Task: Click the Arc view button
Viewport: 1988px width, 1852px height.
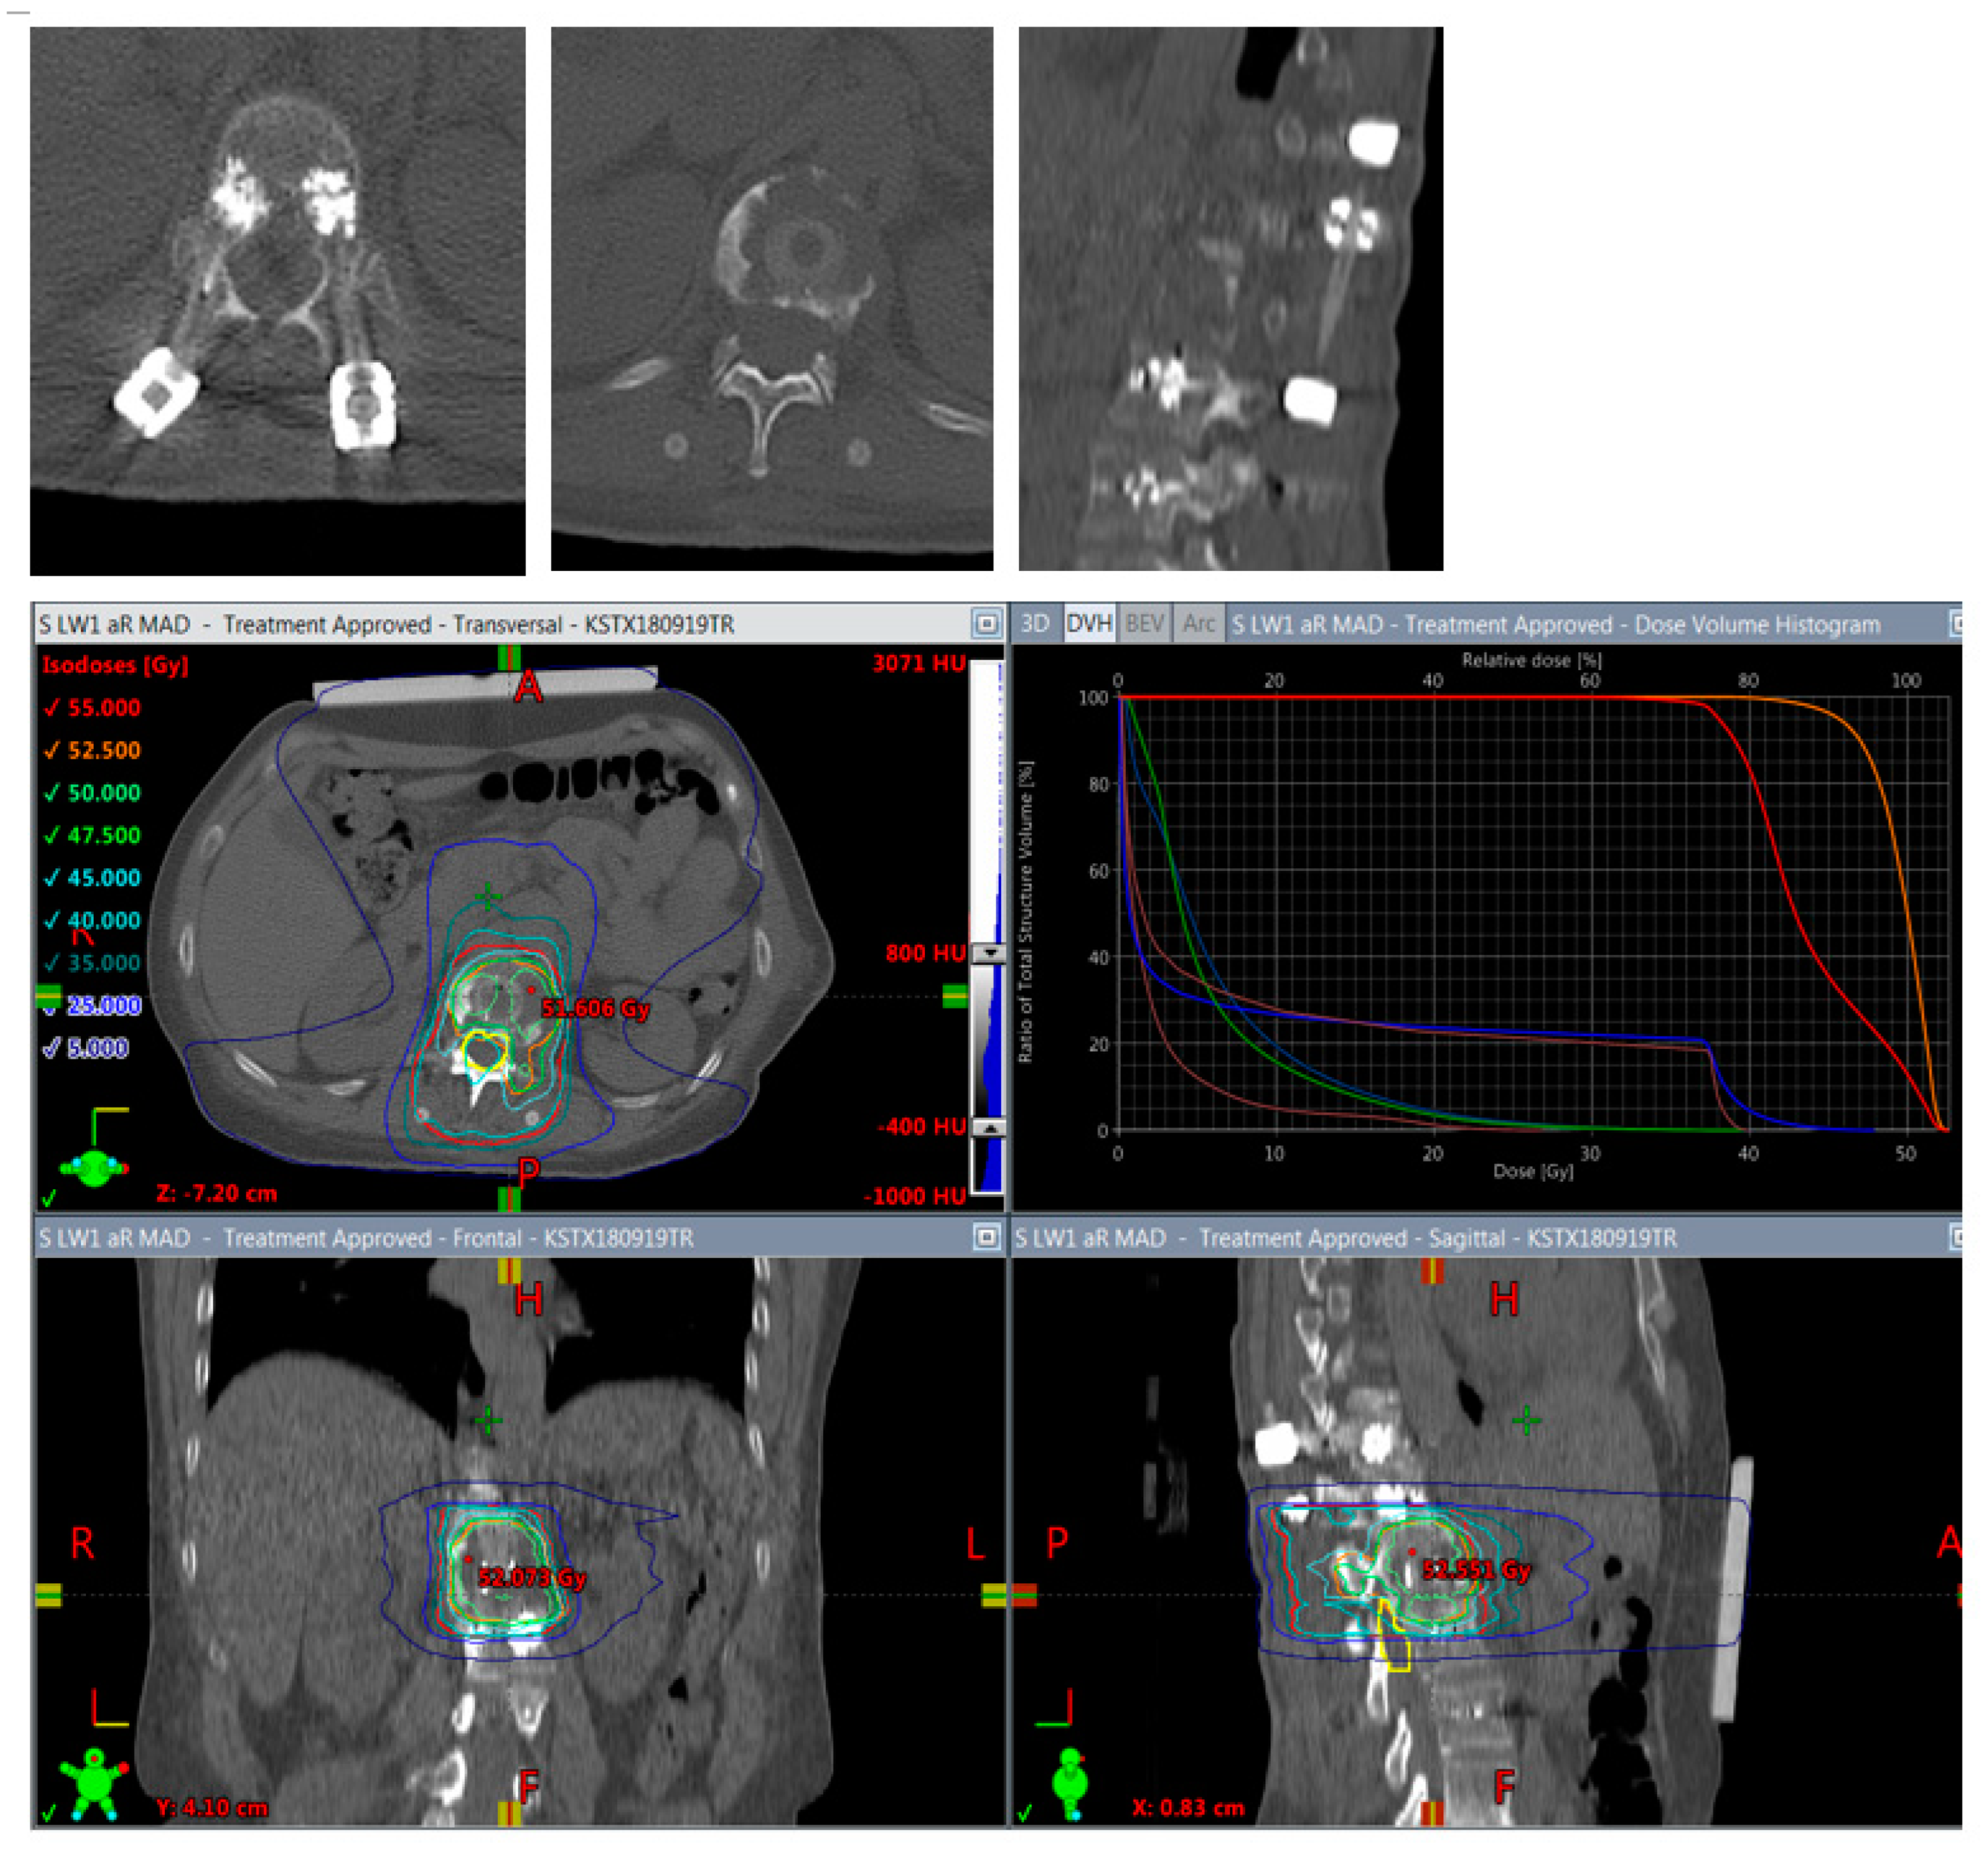Action: tap(1198, 624)
